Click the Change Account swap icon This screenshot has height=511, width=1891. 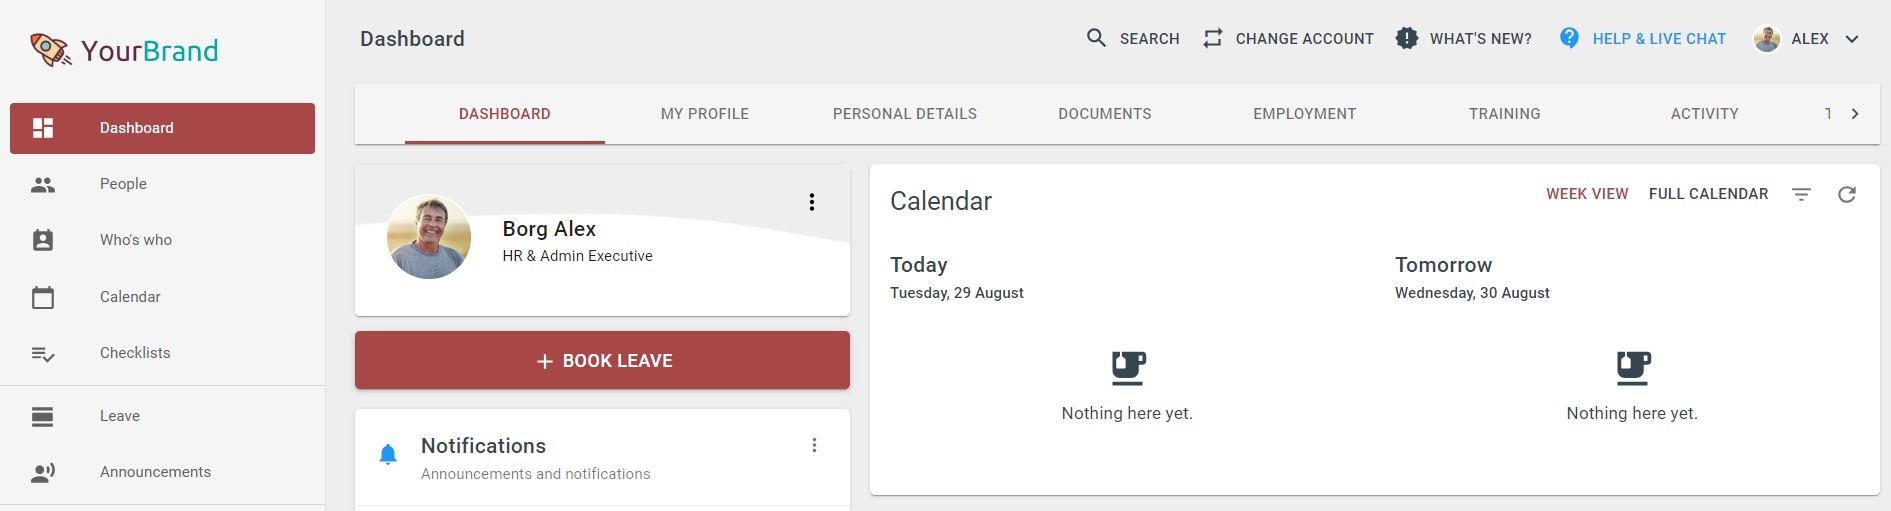1213,38
